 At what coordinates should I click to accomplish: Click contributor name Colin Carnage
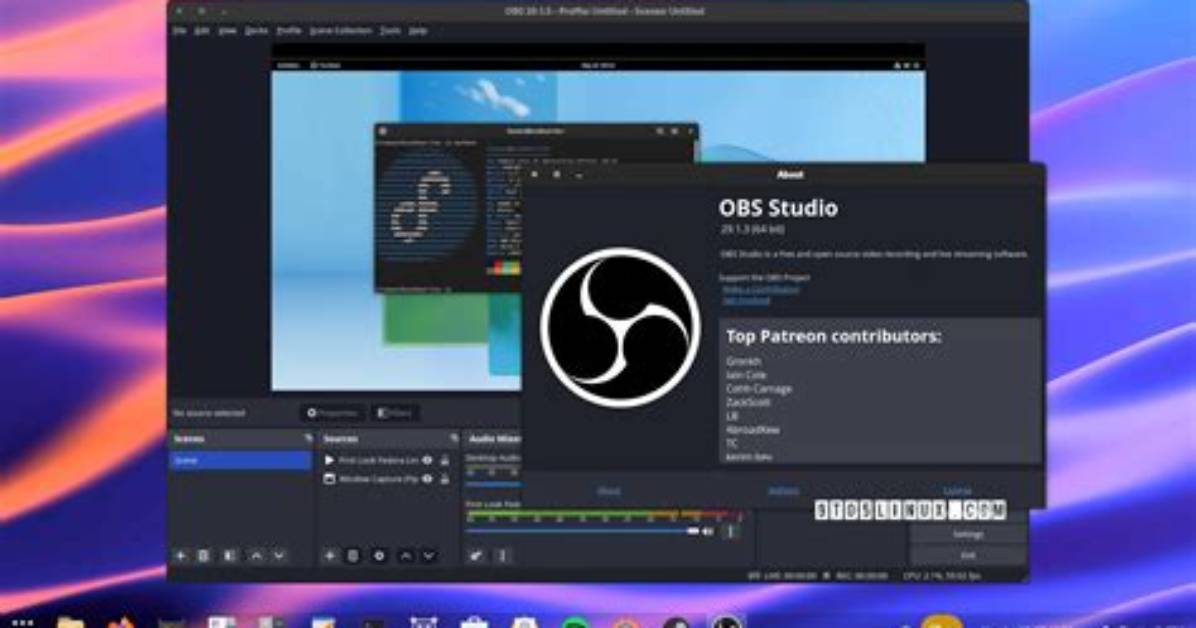(x=759, y=388)
